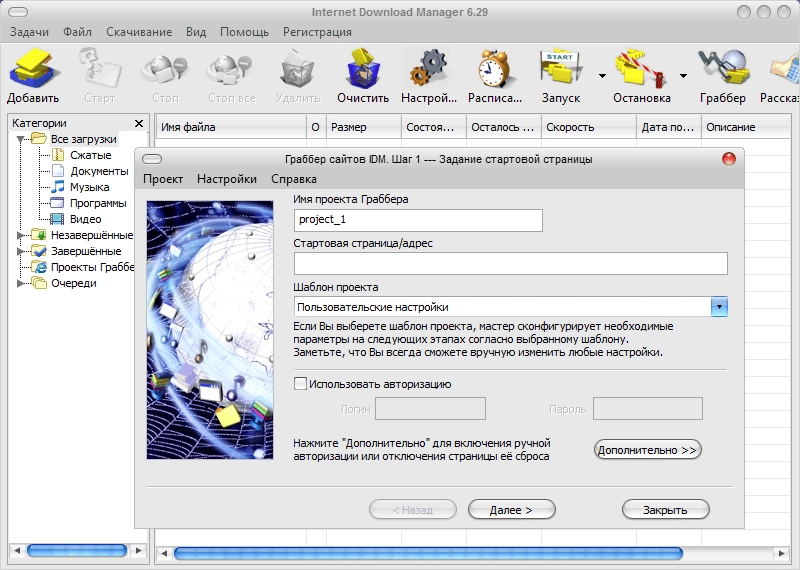Sort by Дата column header
This screenshot has height=570, width=800.
coord(669,127)
